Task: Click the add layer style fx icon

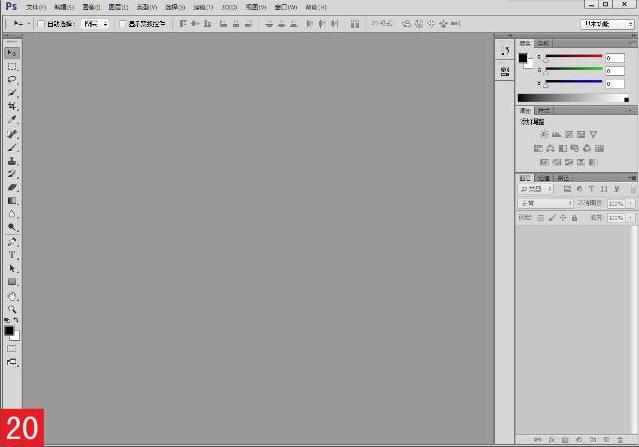Action: click(x=551, y=440)
